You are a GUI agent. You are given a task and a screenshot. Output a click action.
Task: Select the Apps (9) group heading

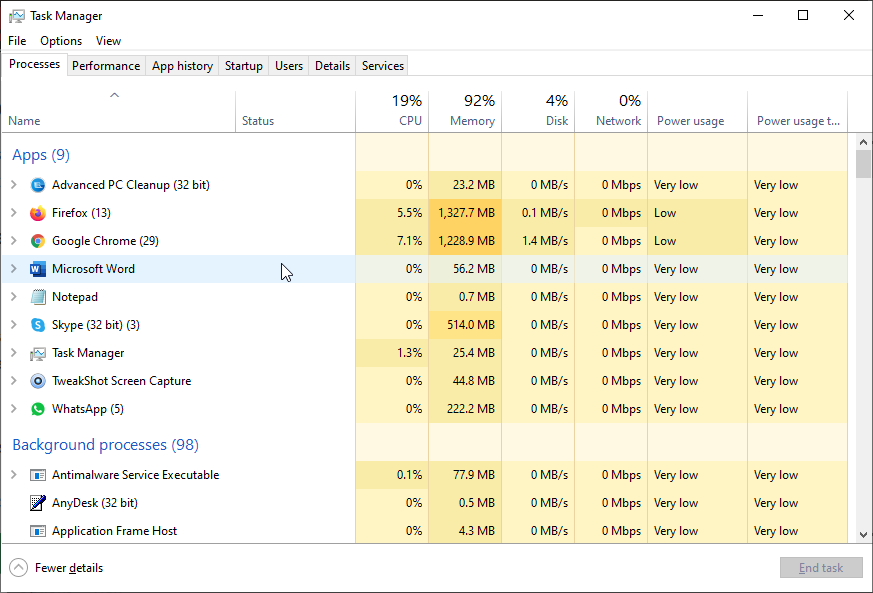[x=41, y=155]
